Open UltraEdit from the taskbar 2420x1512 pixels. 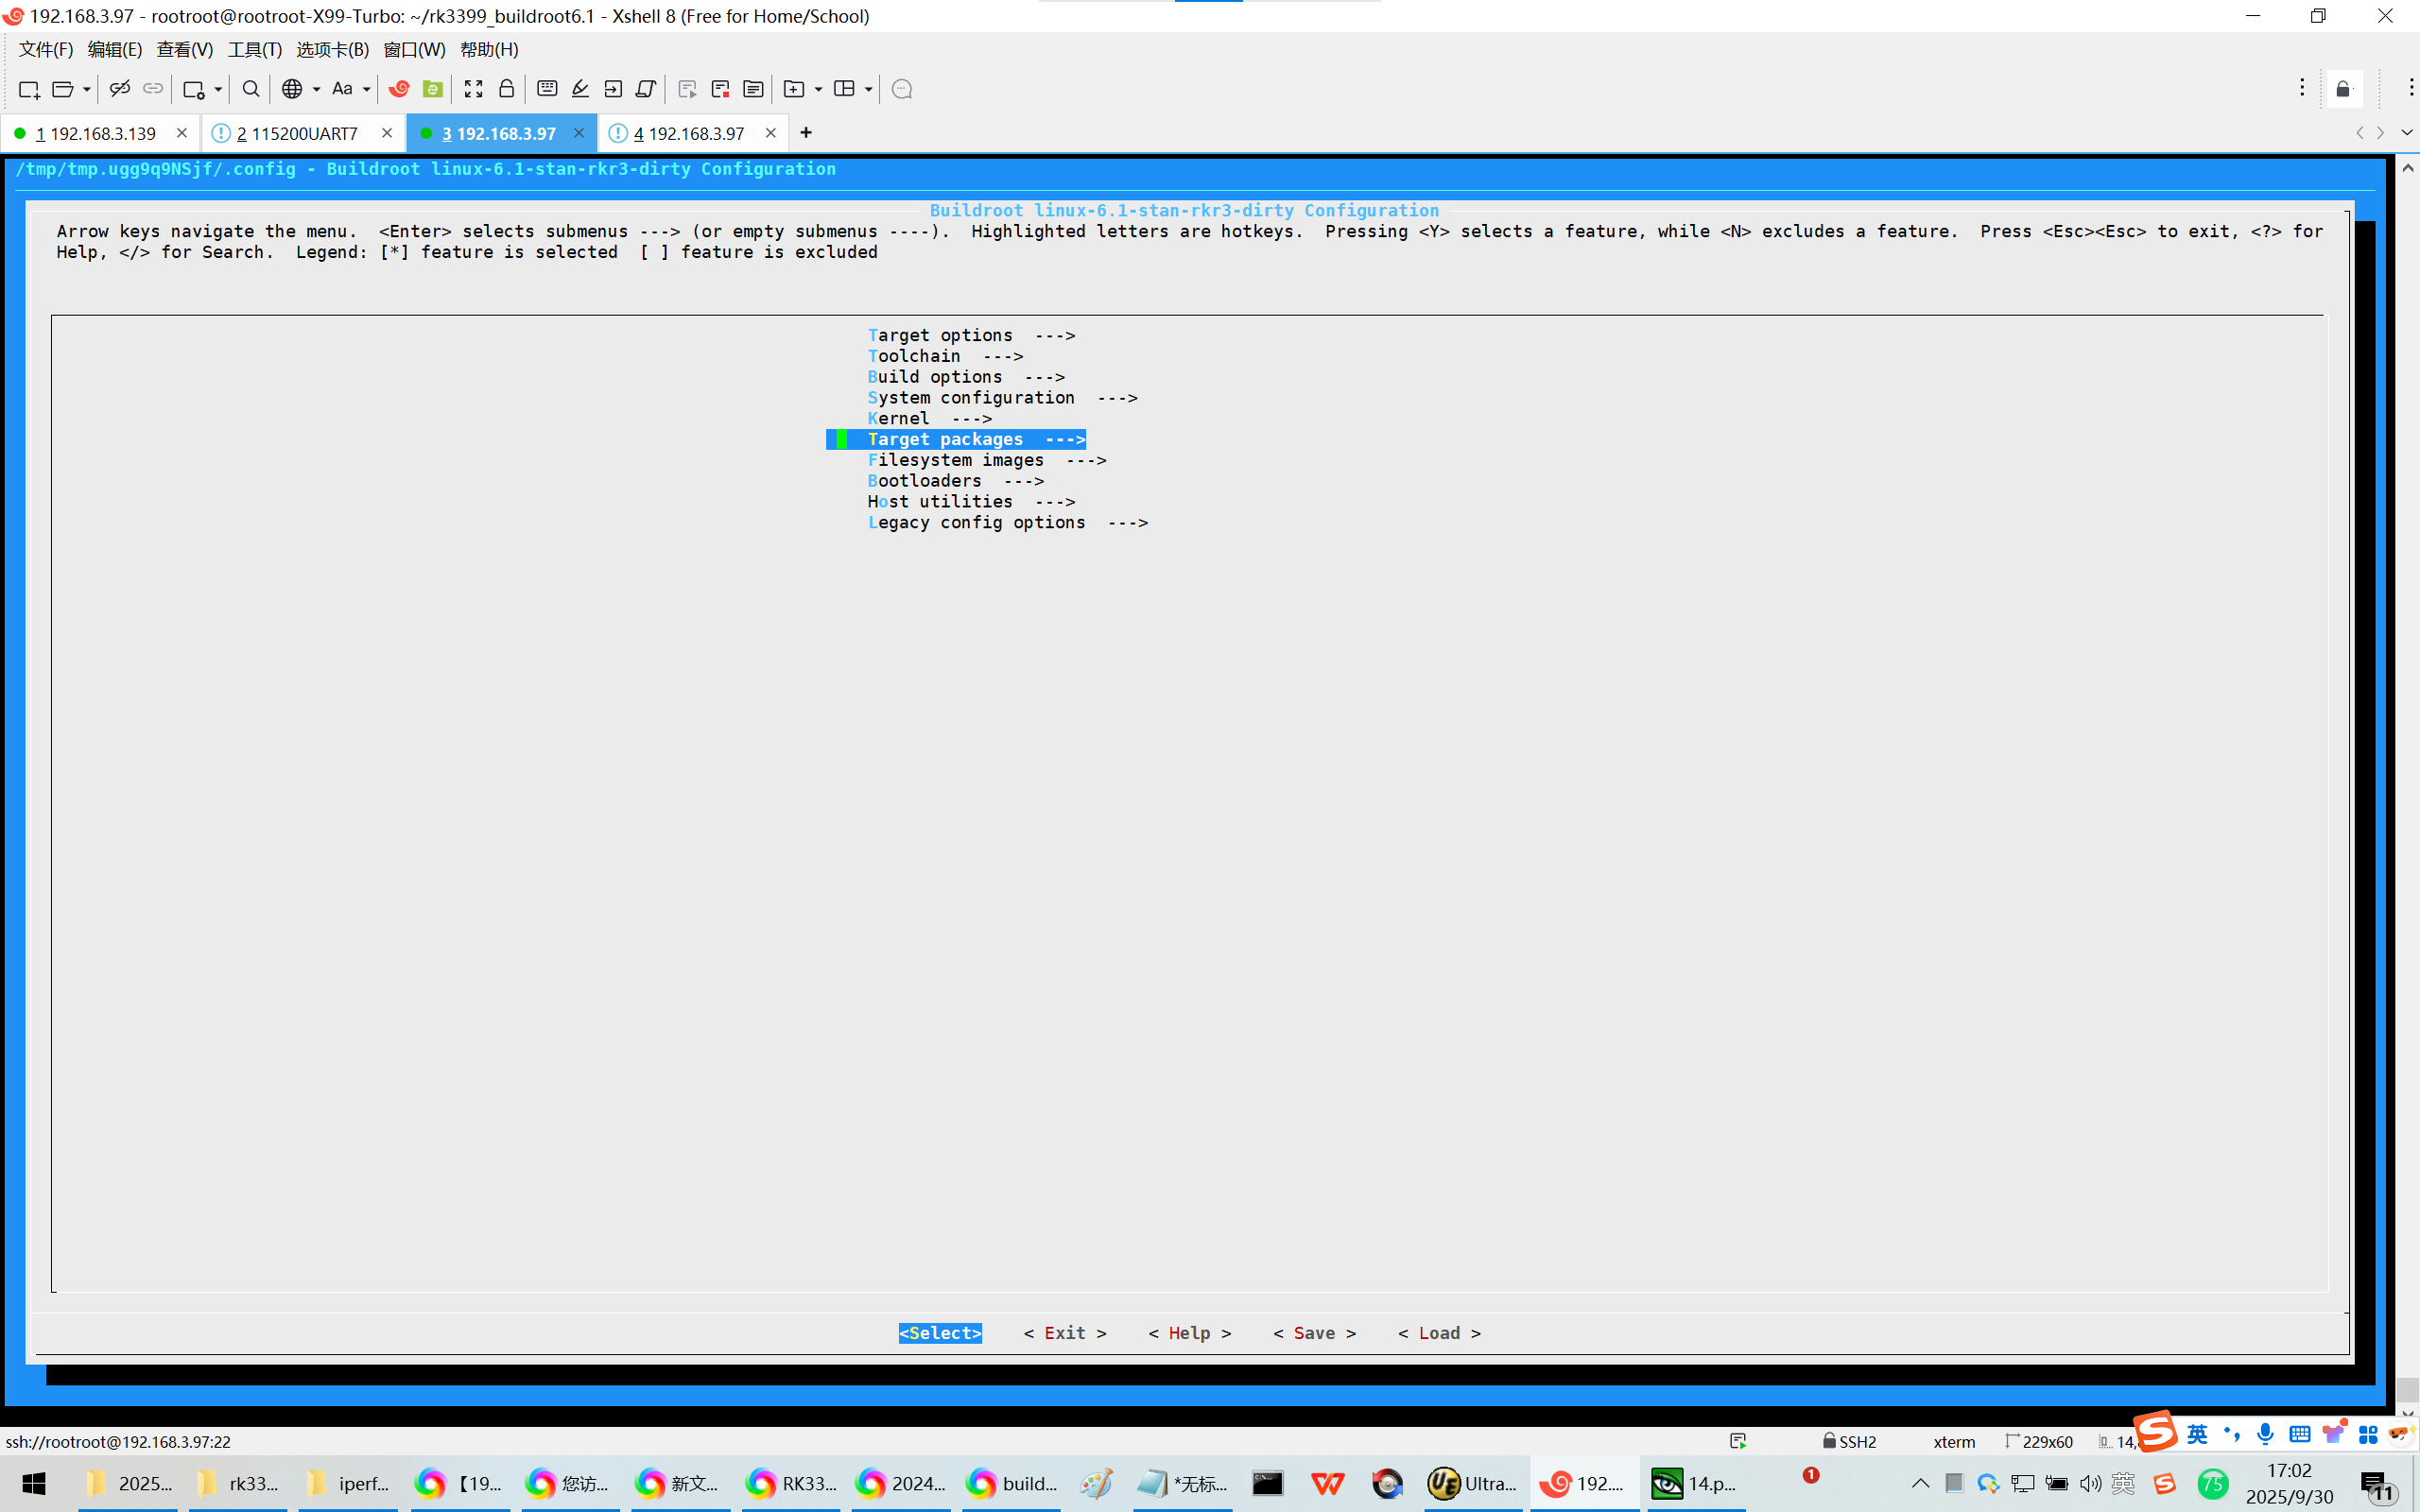tap(1471, 1484)
